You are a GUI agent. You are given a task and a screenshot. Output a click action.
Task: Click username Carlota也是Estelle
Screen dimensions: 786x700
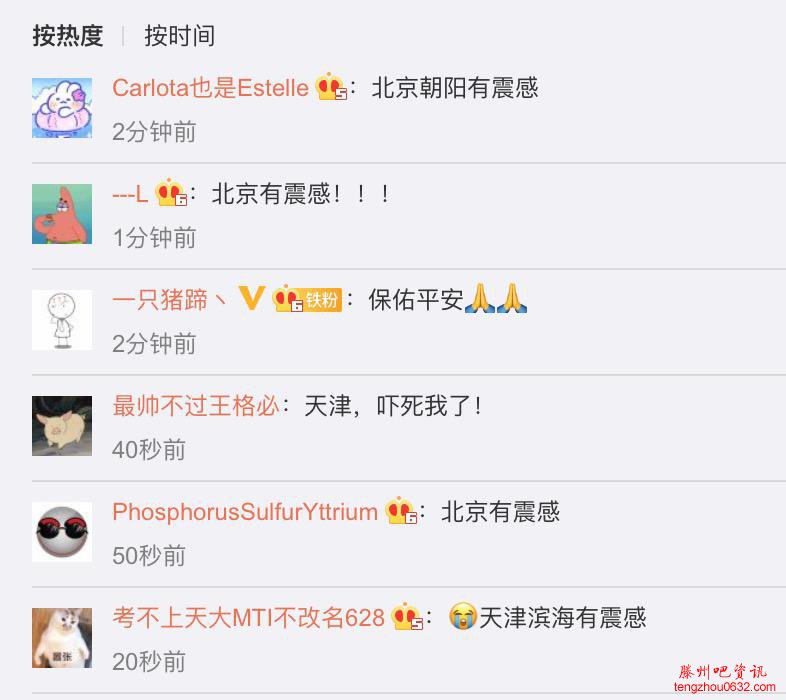tap(211, 88)
